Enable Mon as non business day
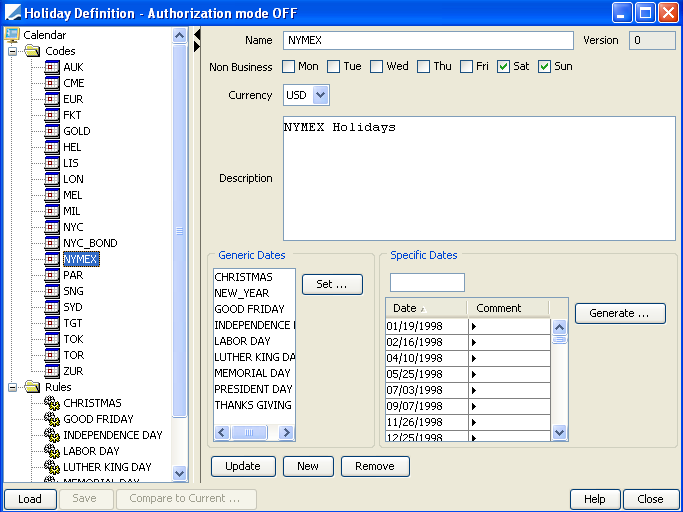This screenshot has height=512, width=683. 288,67
